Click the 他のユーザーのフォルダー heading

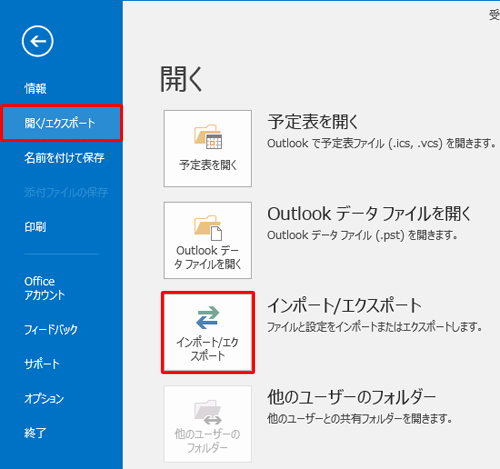click(x=352, y=397)
